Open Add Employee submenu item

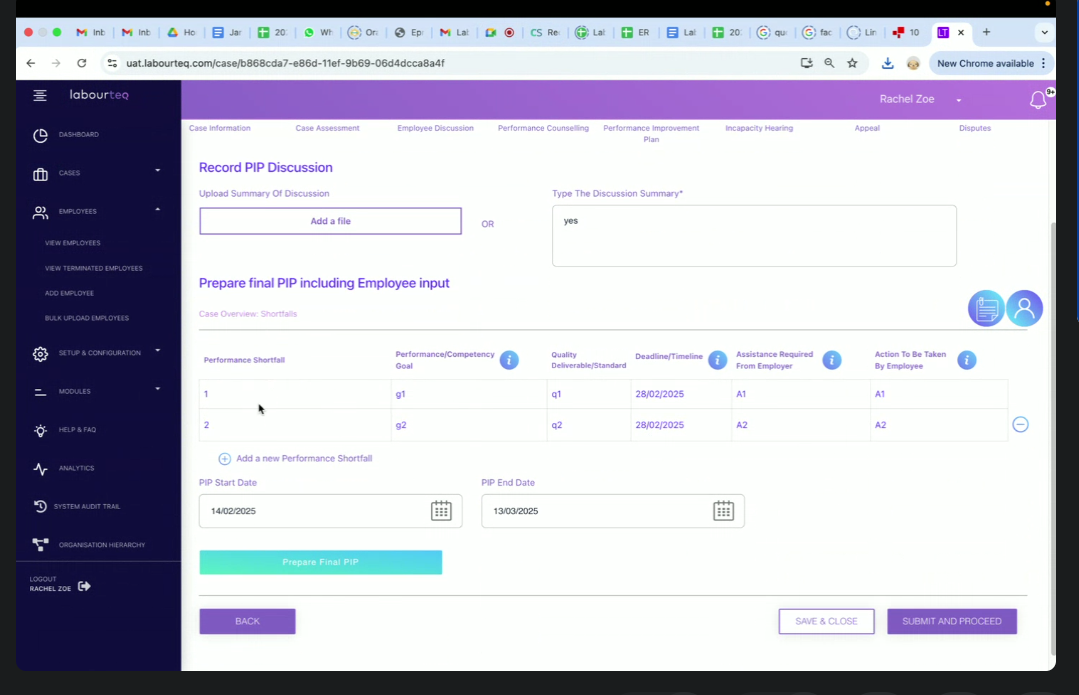[70, 293]
